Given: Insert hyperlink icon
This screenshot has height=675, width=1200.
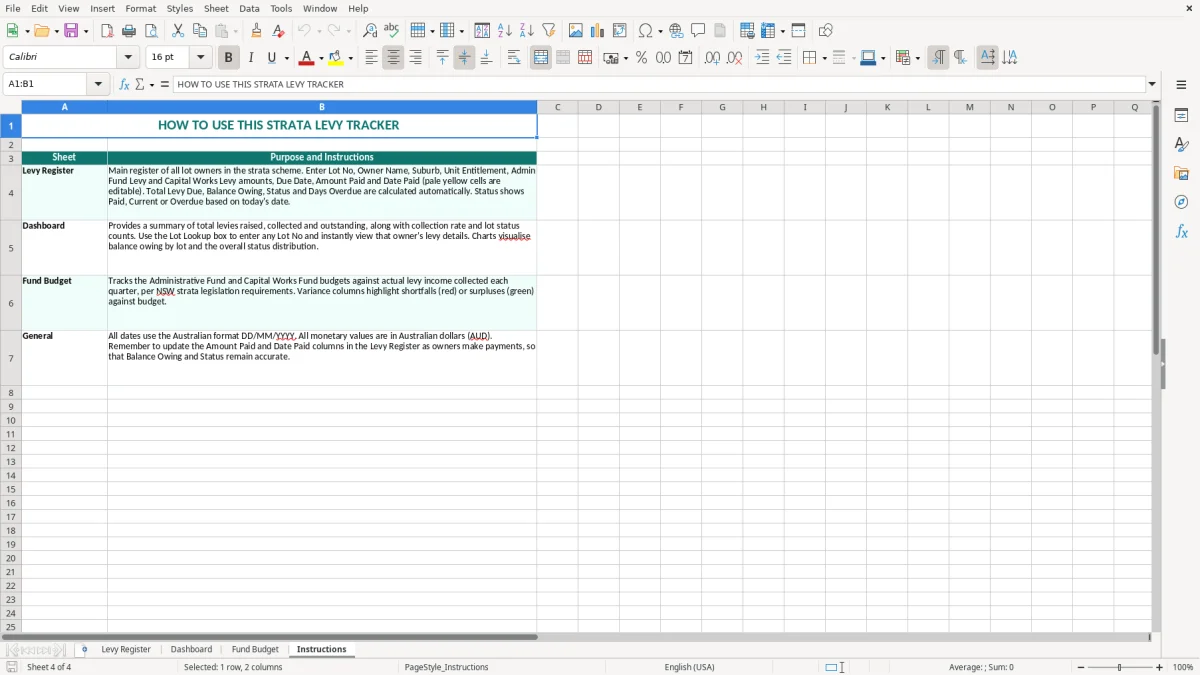Looking at the screenshot, I should click(x=676, y=31).
